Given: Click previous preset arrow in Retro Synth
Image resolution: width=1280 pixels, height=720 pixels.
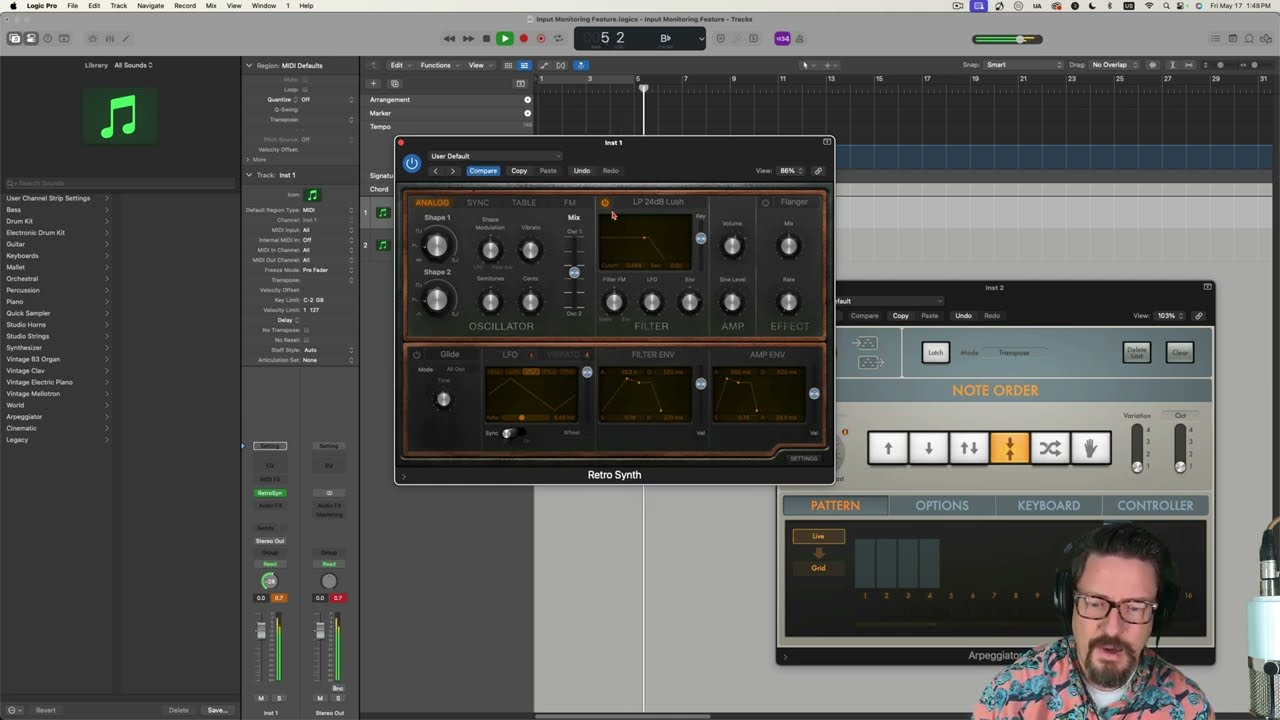Looking at the screenshot, I should pyautogui.click(x=436, y=171).
